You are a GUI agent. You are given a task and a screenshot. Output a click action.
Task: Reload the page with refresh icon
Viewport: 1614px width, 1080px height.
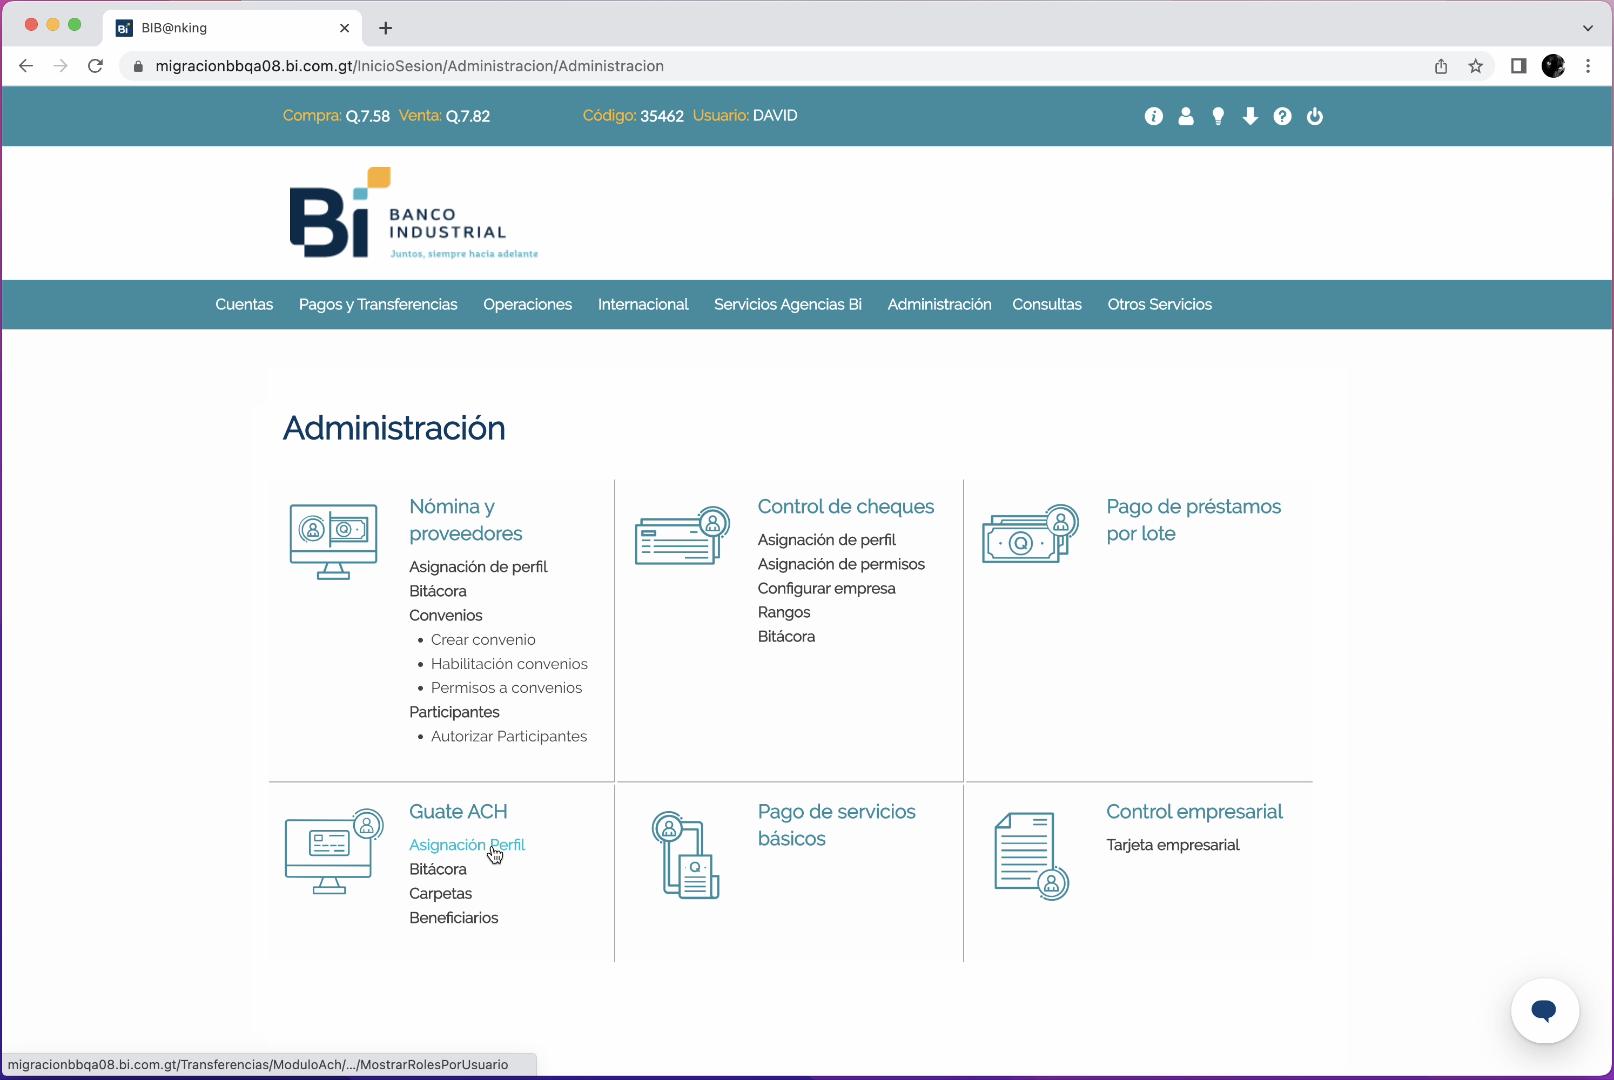pyautogui.click(x=95, y=66)
